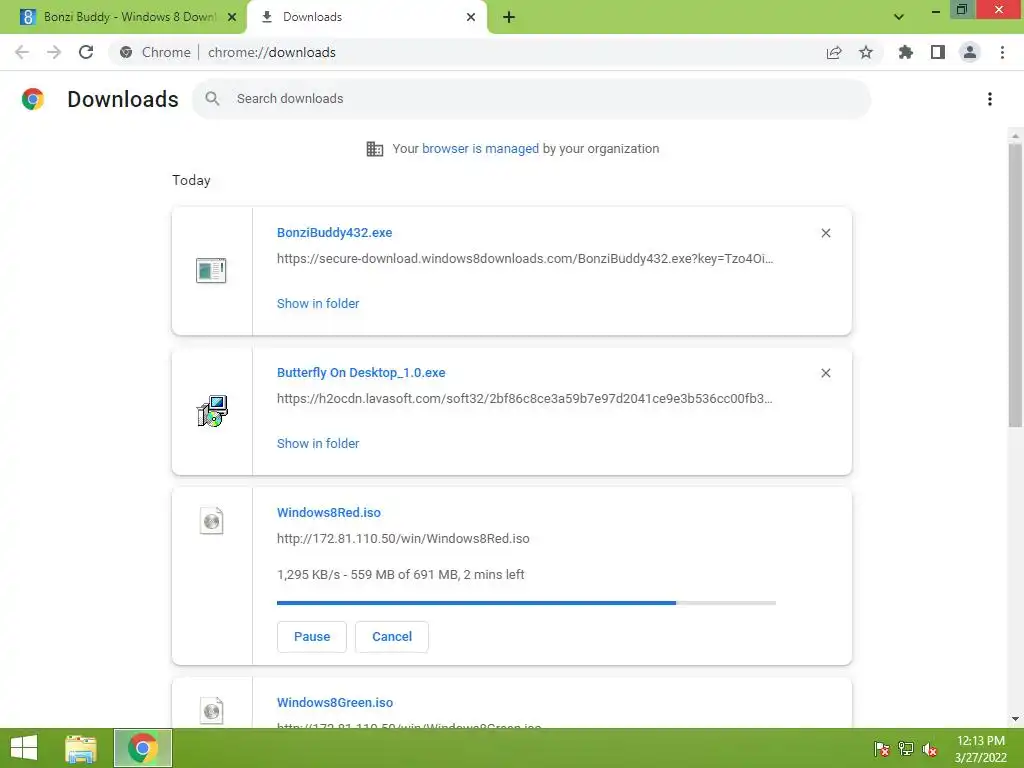Switch to the Bonzi Buddy tab

click(x=123, y=17)
